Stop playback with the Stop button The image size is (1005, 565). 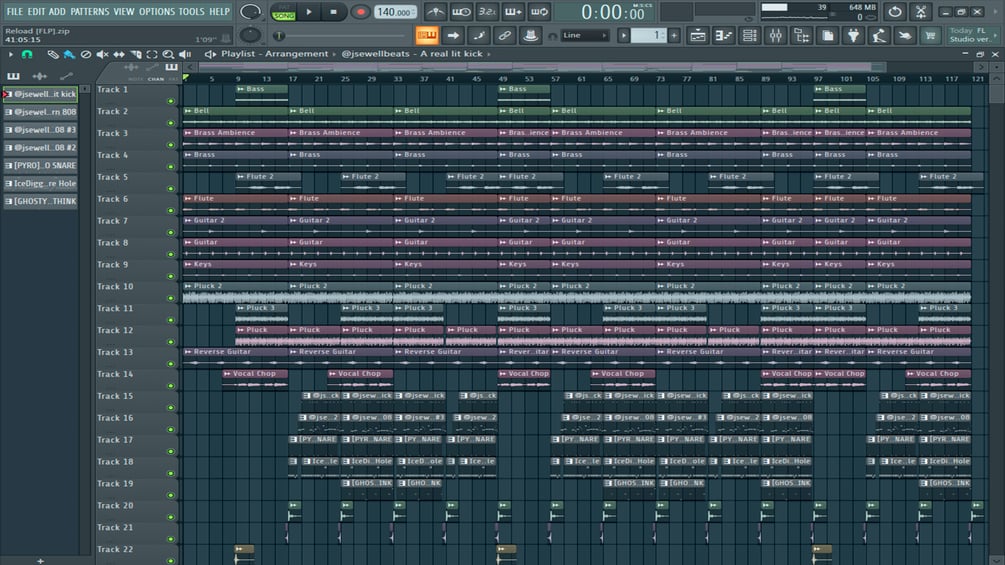(333, 12)
